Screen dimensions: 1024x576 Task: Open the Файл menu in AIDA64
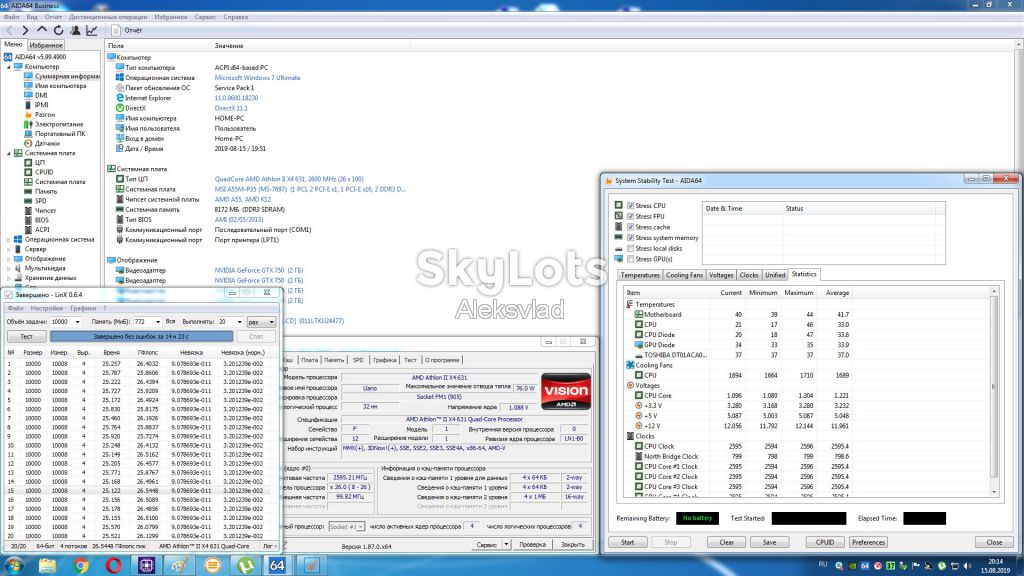(x=11, y=17)
